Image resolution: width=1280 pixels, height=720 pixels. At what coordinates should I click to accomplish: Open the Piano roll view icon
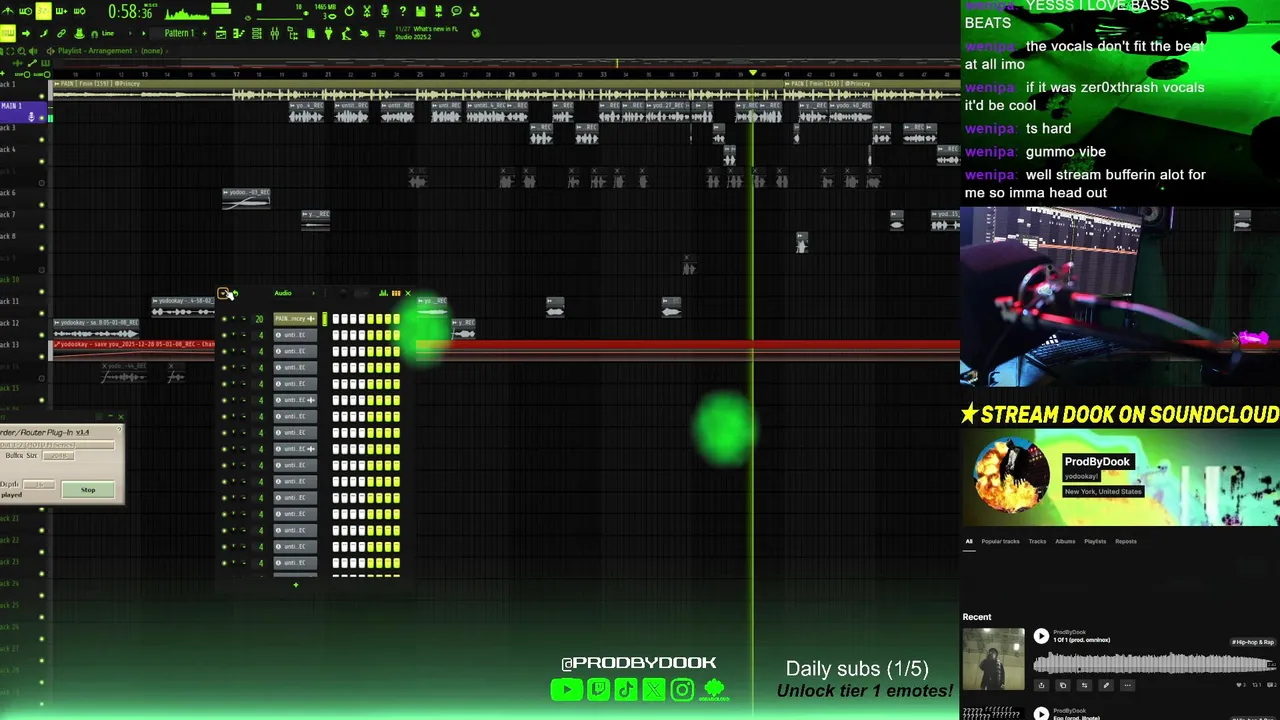coord(239,33)
